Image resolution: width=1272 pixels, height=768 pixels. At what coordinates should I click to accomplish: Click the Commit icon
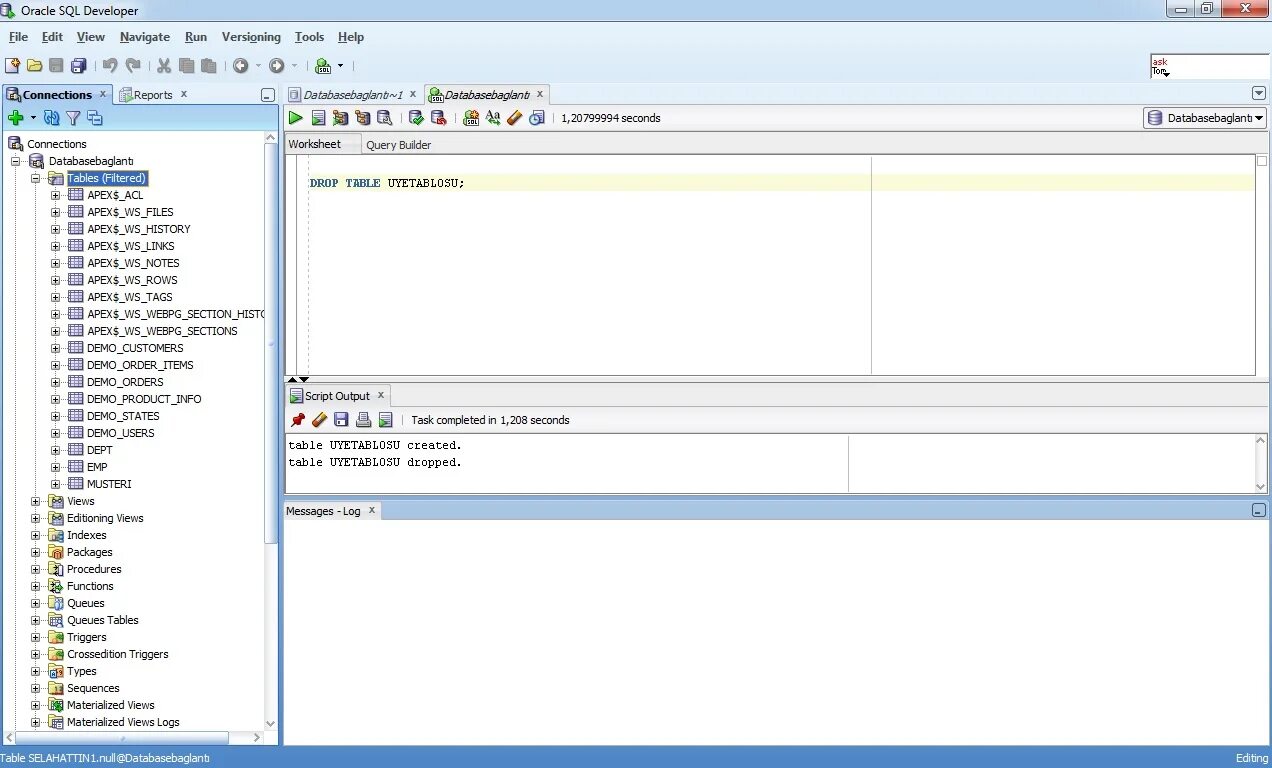click(x=416, y=118)
